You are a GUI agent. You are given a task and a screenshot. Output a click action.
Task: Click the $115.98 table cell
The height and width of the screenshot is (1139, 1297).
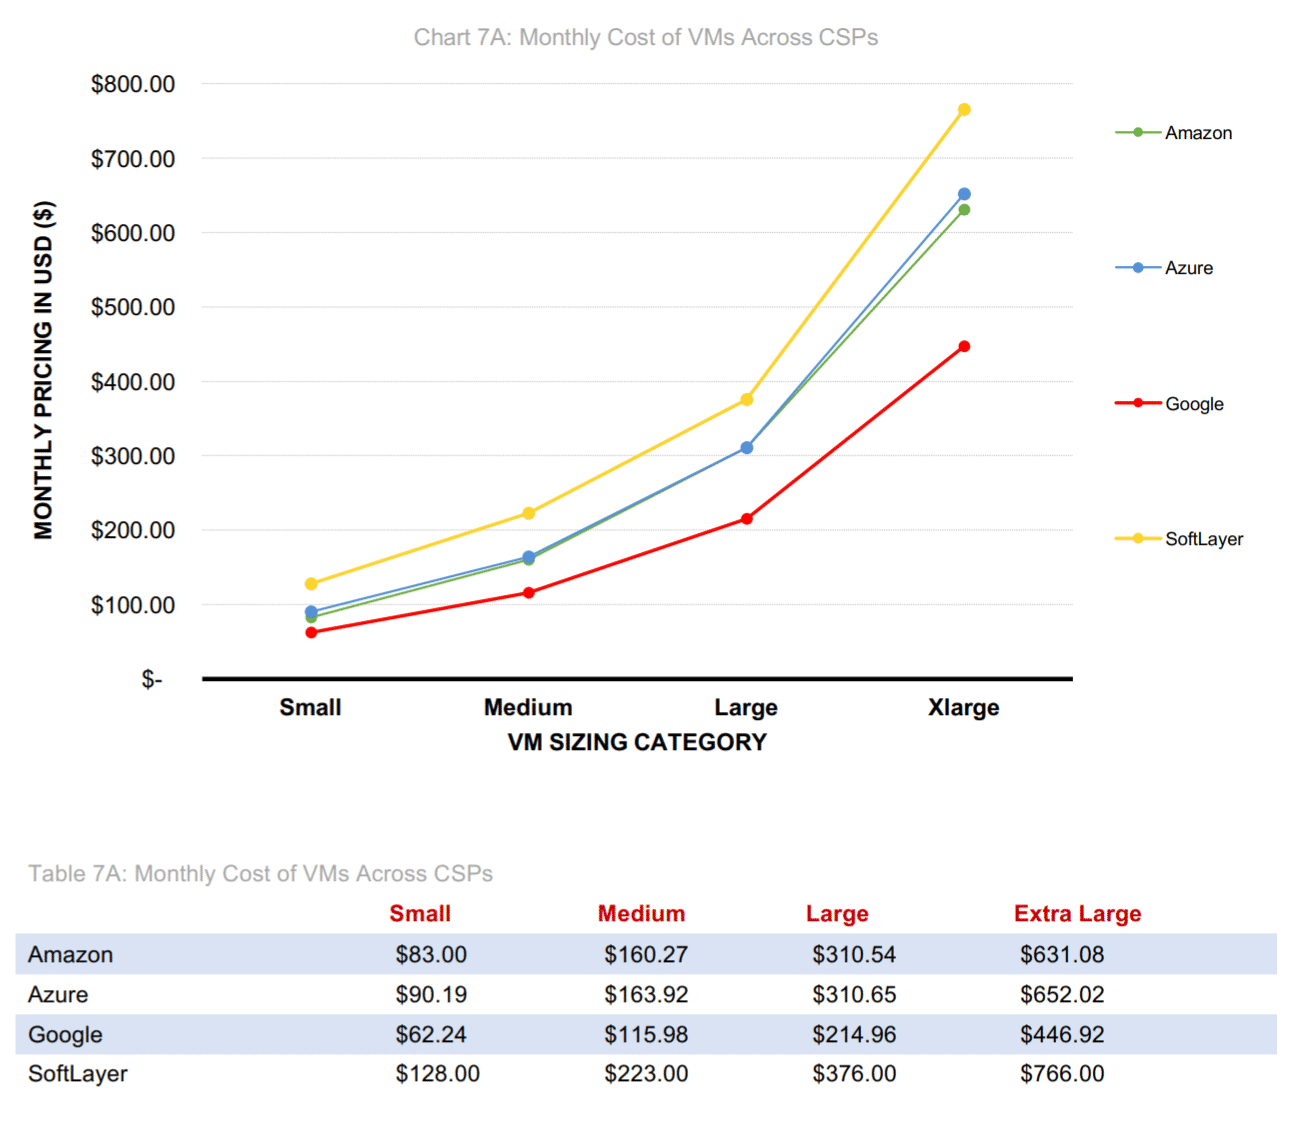pyautogui.click(x=646, y=1035)
